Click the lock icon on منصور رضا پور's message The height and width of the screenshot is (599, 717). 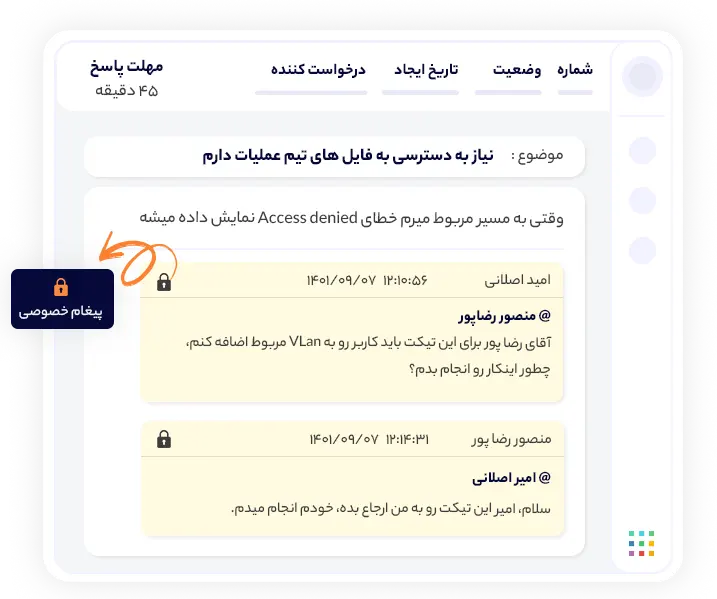(x=164, y=438)
